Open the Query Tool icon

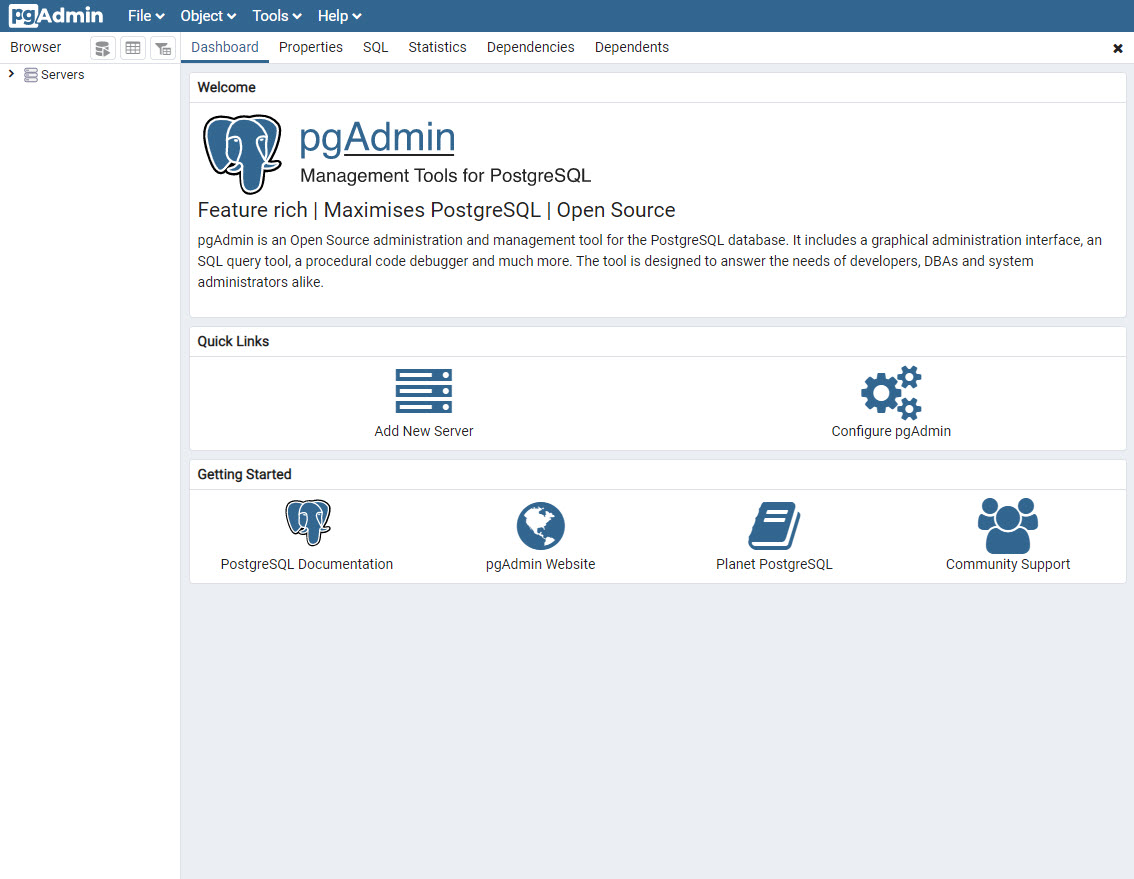[x=103, y=47]
